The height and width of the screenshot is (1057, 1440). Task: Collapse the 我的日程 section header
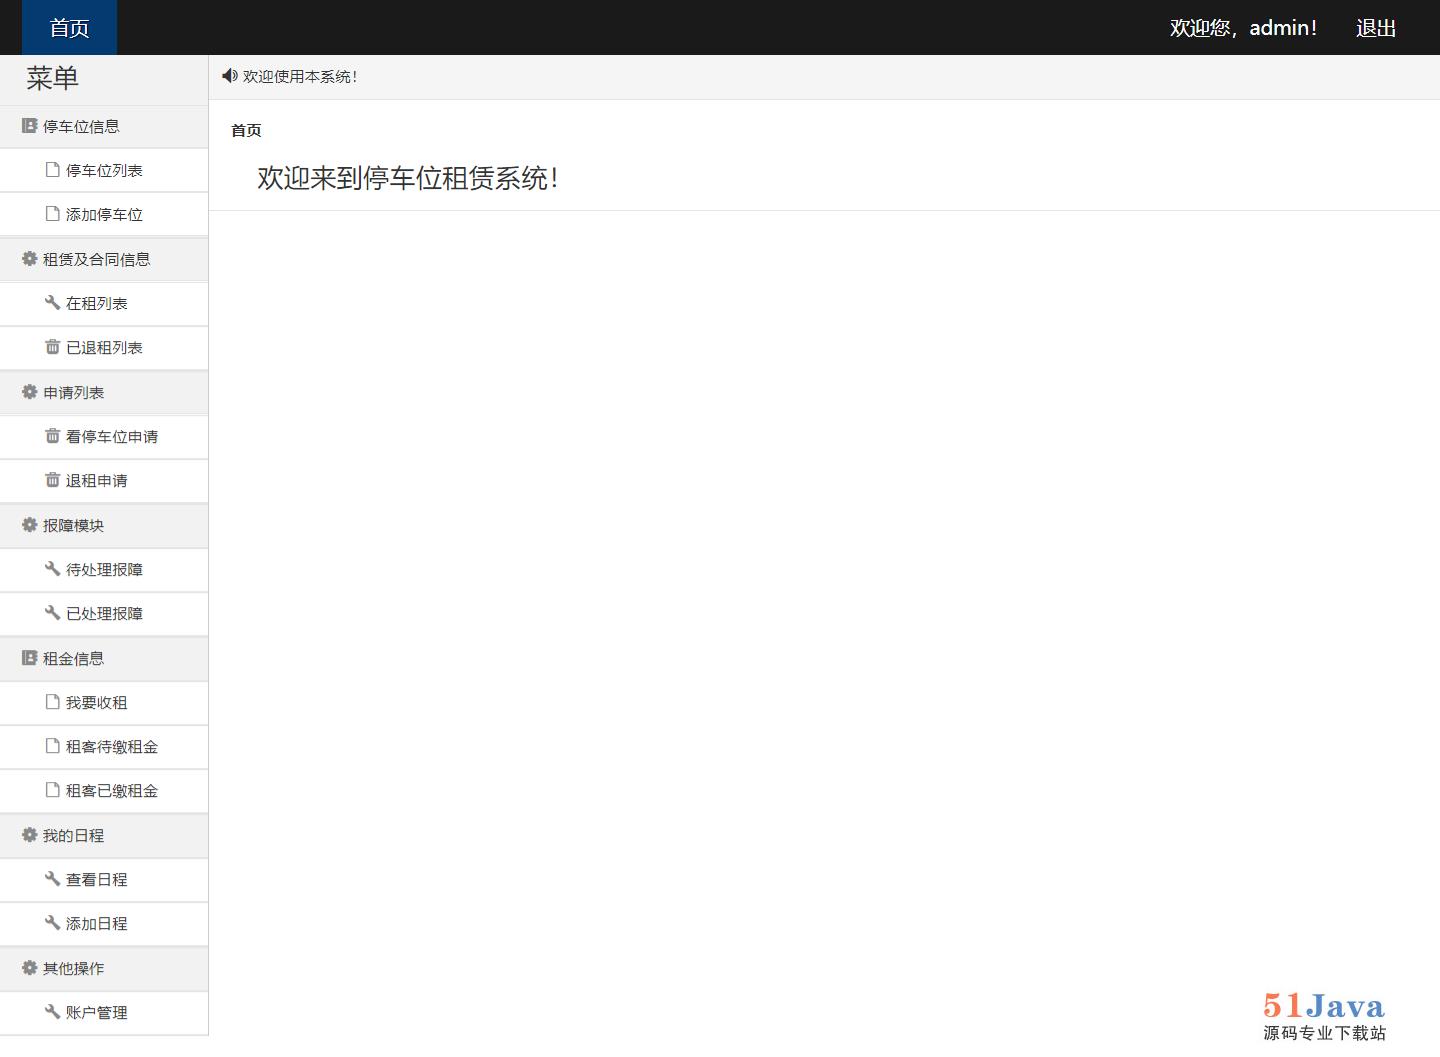(x=73, y=836)
